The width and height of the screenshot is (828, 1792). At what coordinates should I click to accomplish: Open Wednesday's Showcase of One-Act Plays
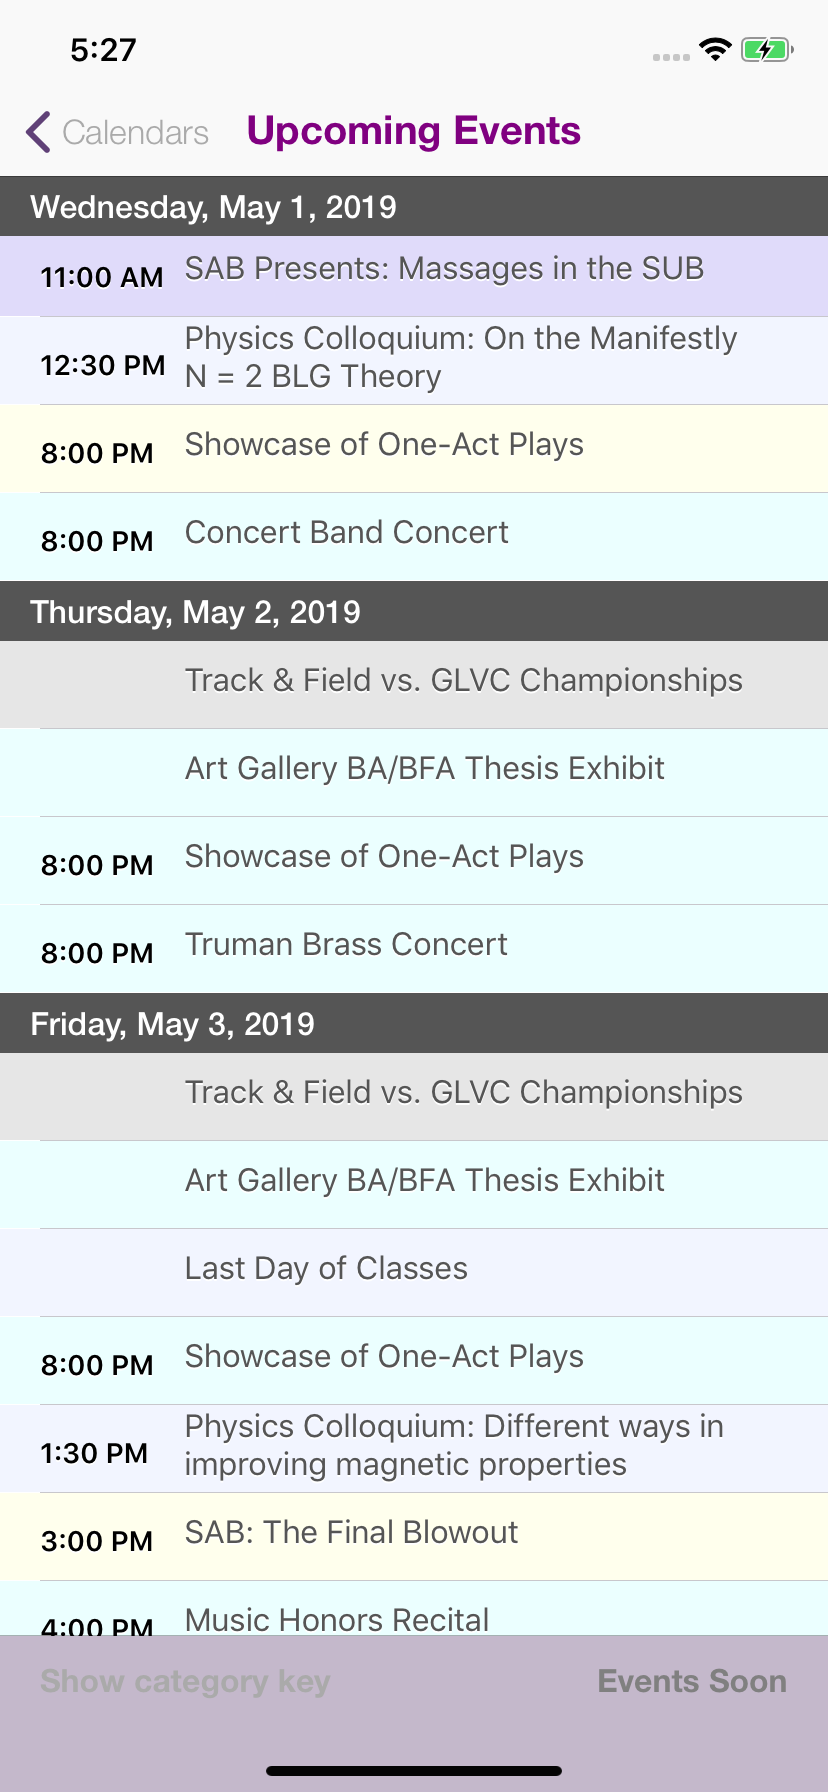pos(384,446)
